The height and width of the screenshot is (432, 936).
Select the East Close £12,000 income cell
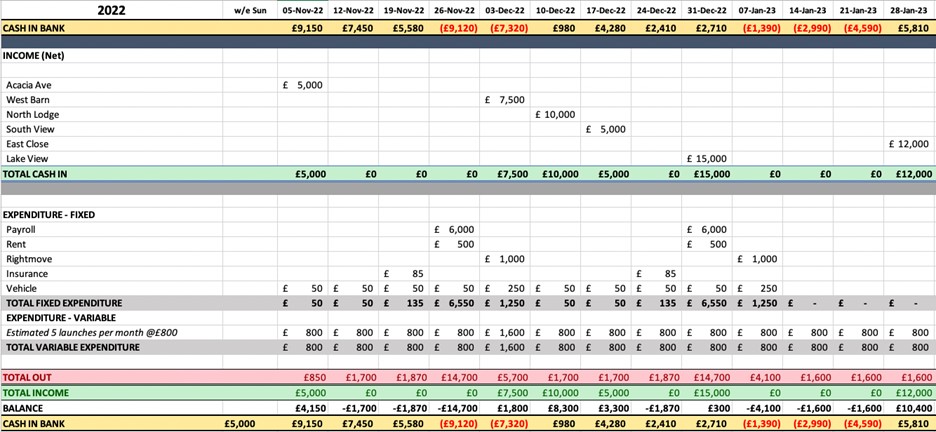pos(909,144)
